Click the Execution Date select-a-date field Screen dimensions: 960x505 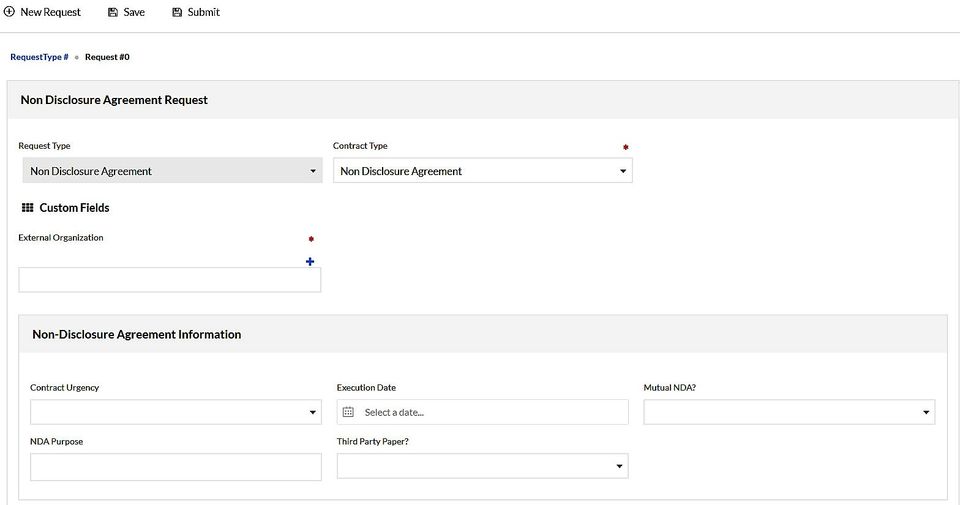(x=490, y=412)
